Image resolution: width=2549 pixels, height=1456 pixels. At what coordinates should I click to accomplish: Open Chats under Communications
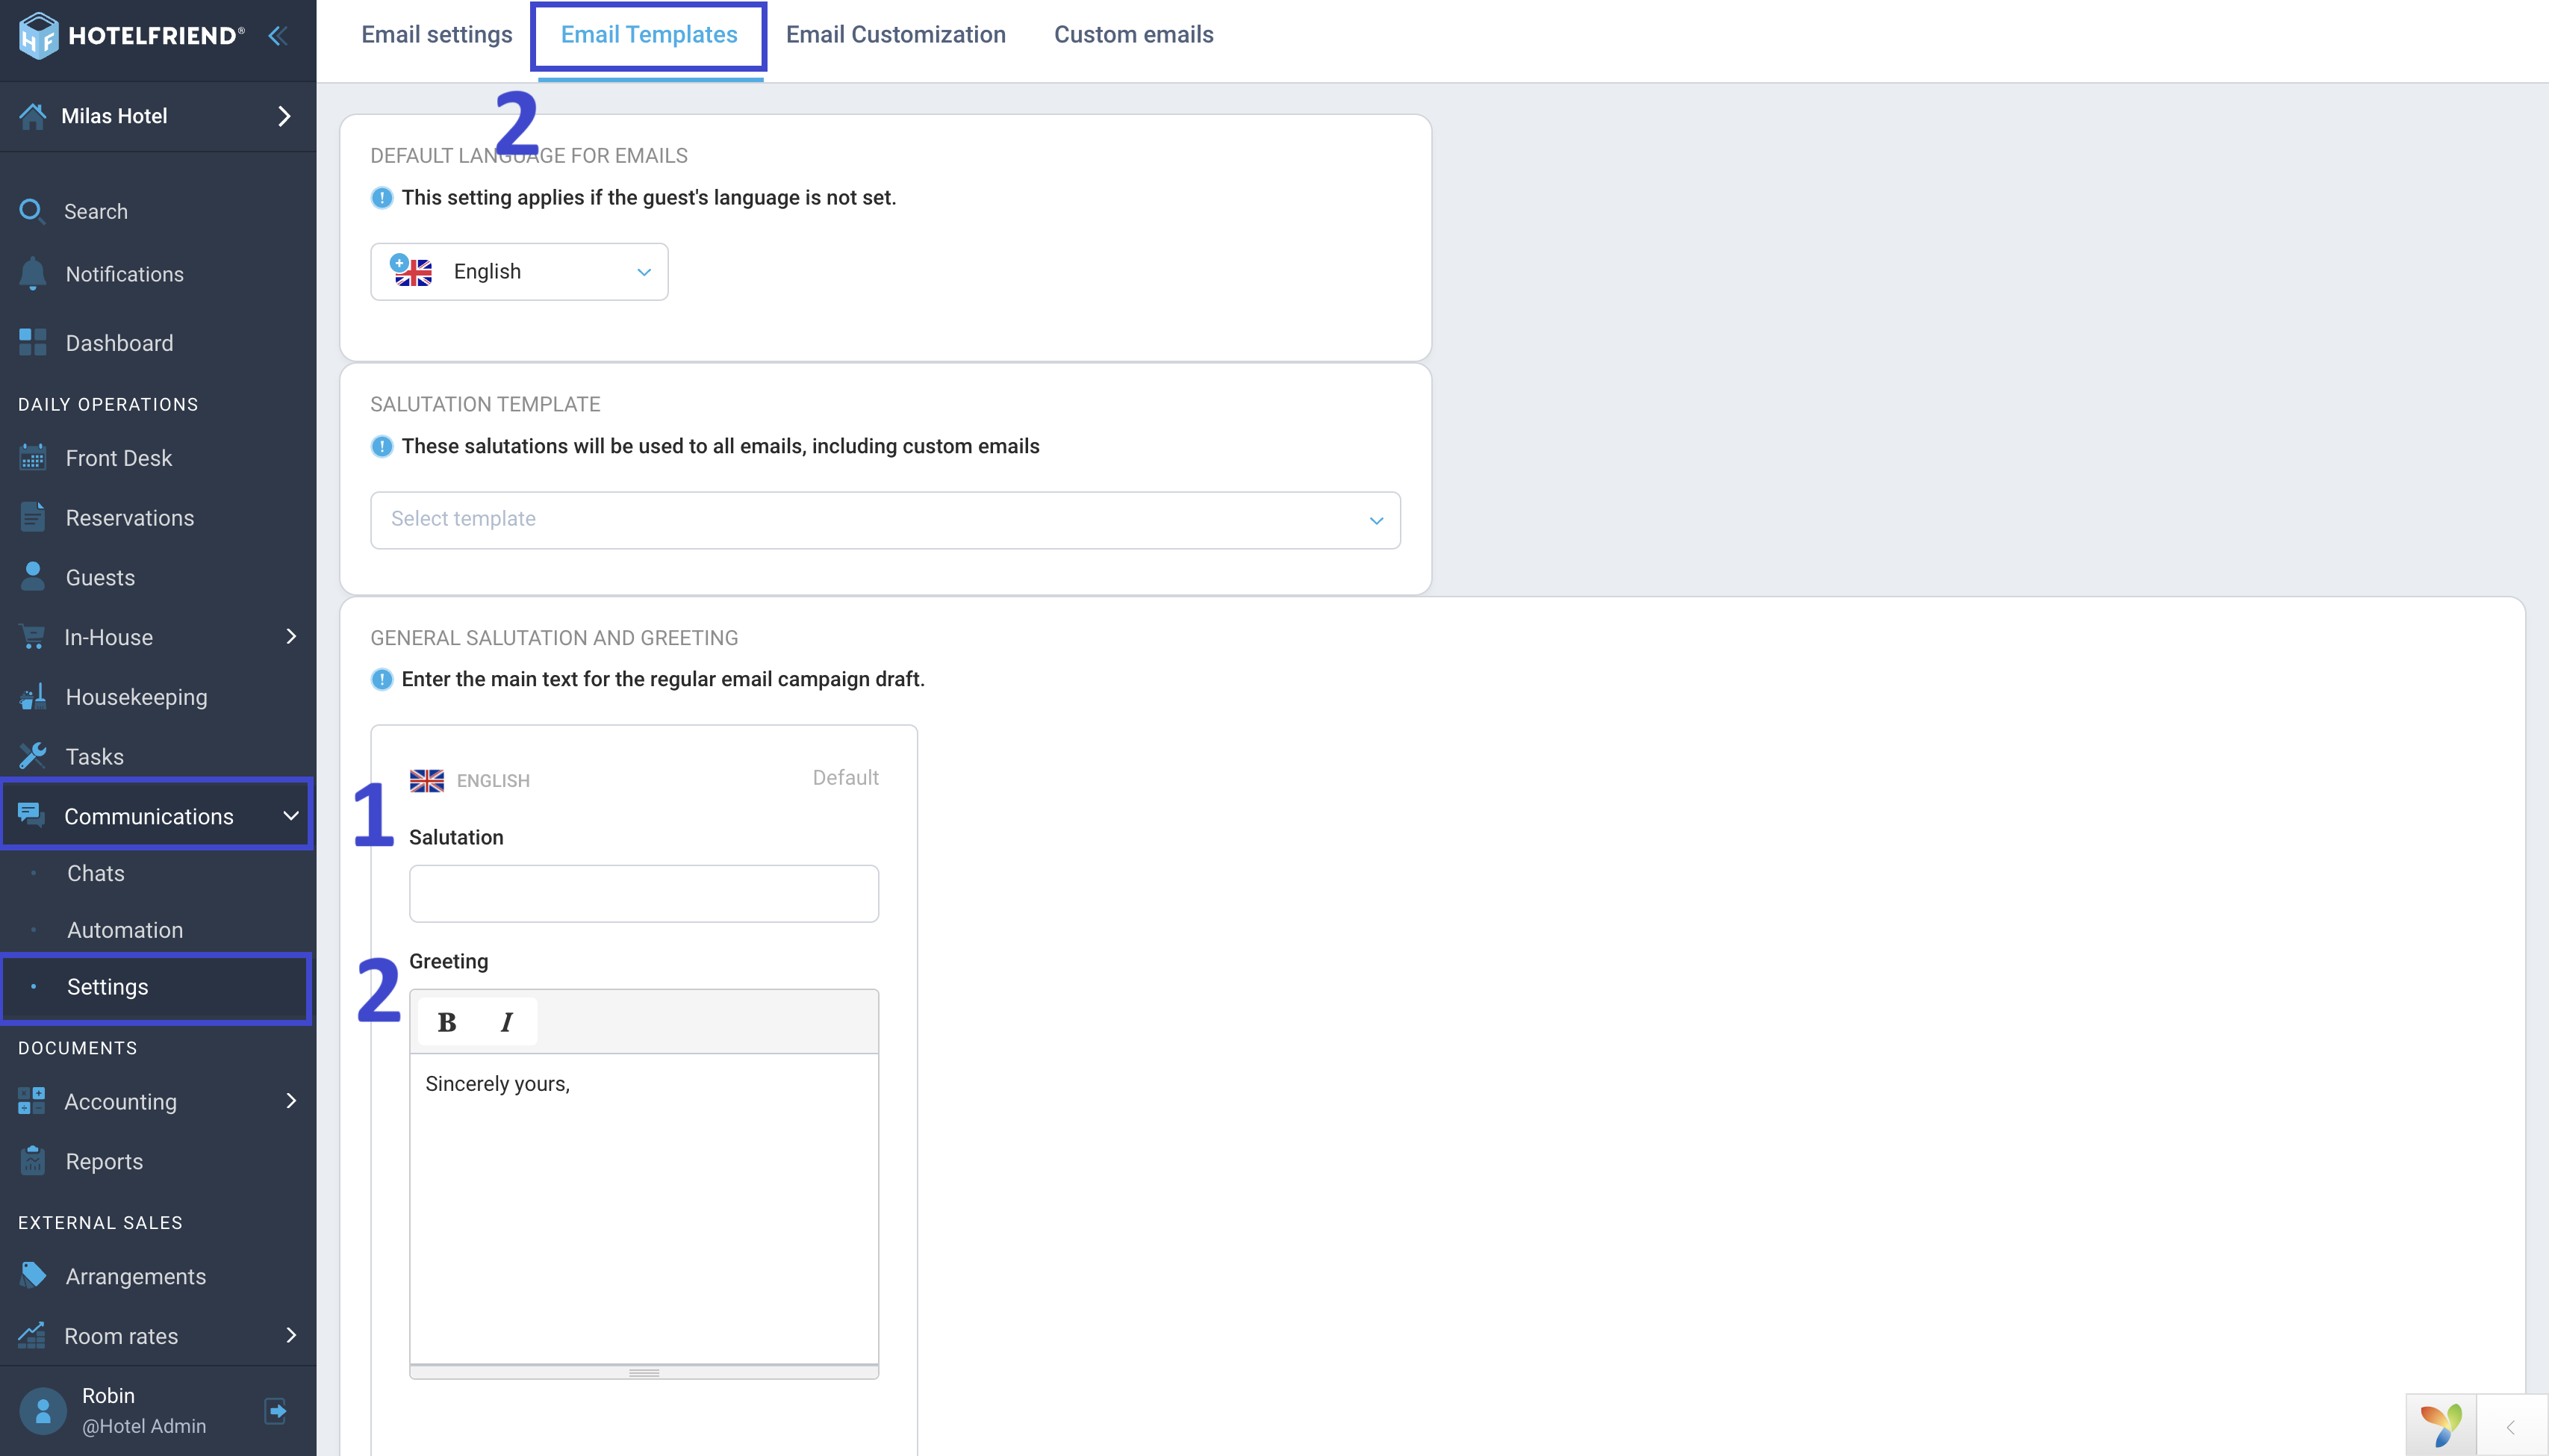96,873
